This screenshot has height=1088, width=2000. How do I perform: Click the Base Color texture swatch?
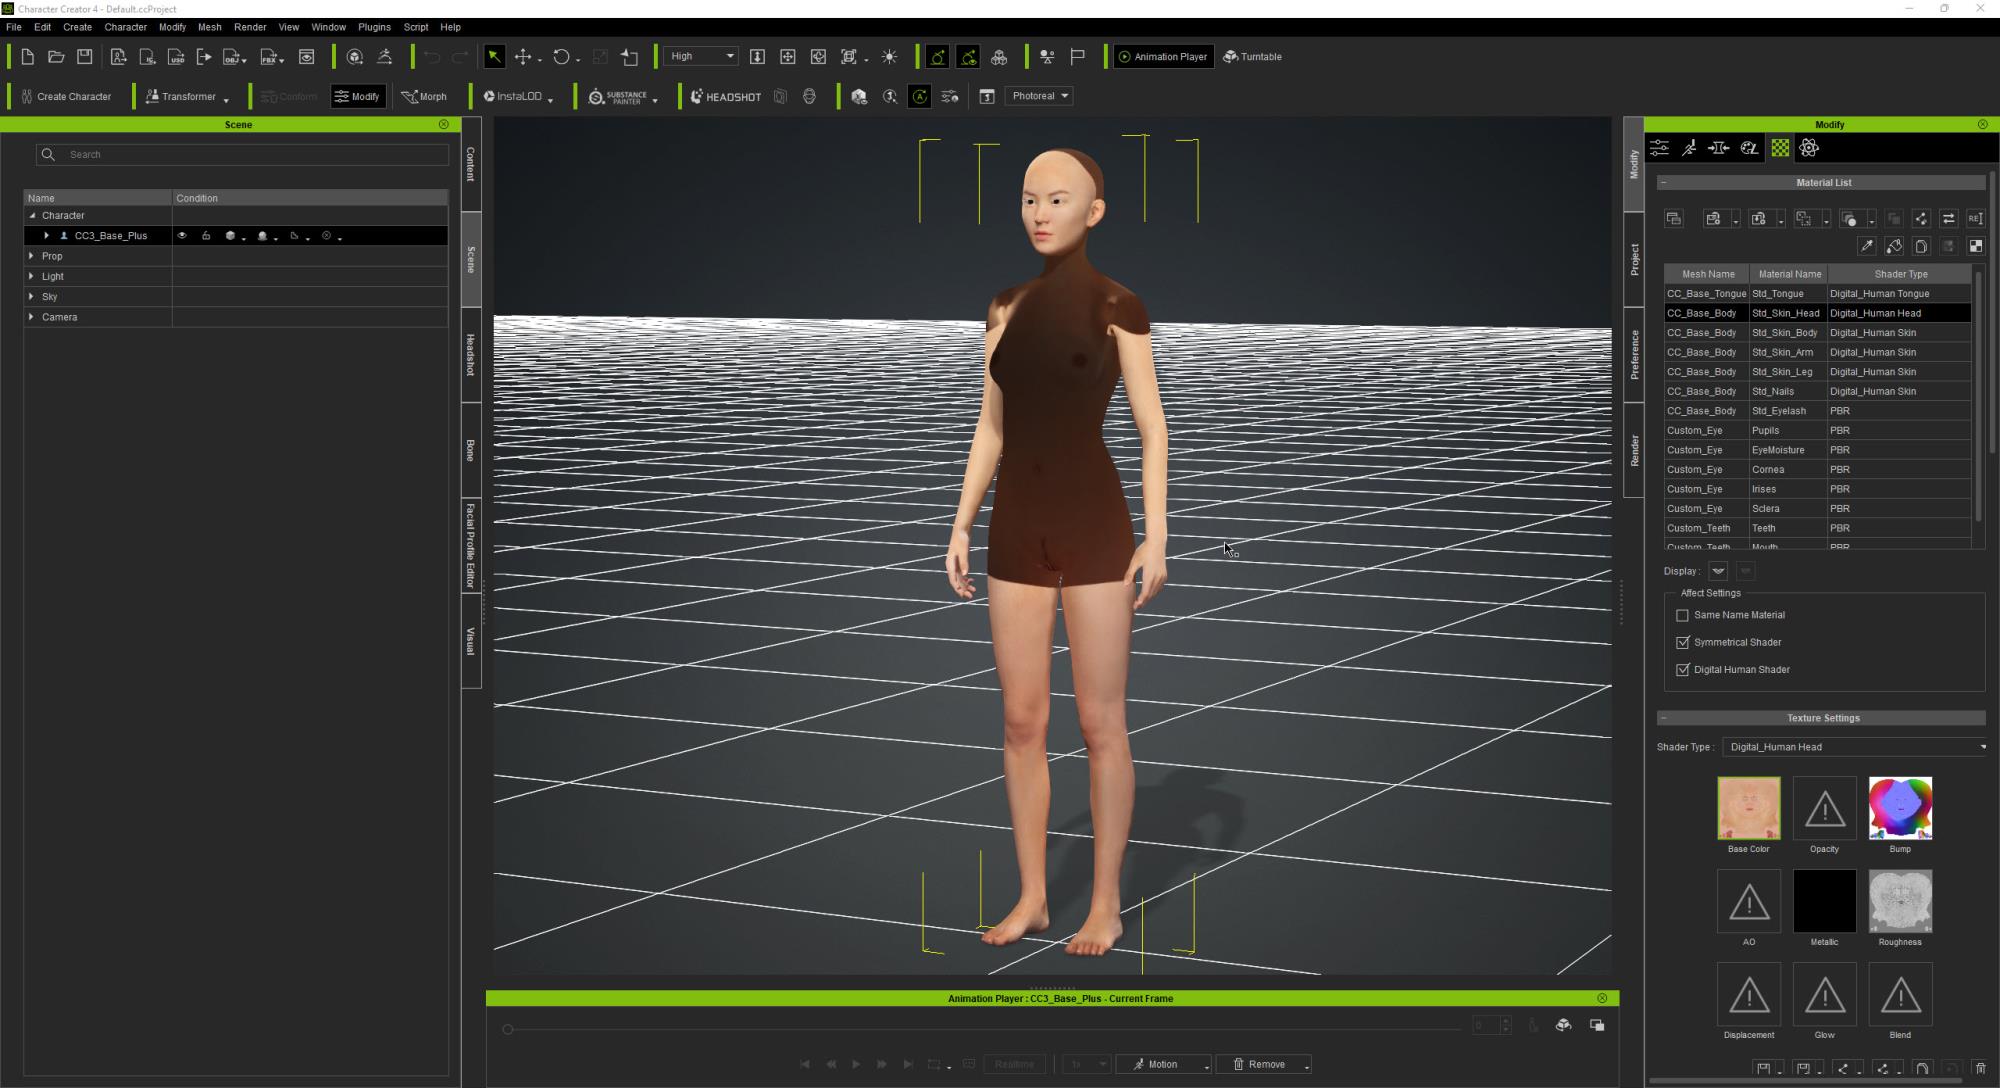[x=1748, y=808]
